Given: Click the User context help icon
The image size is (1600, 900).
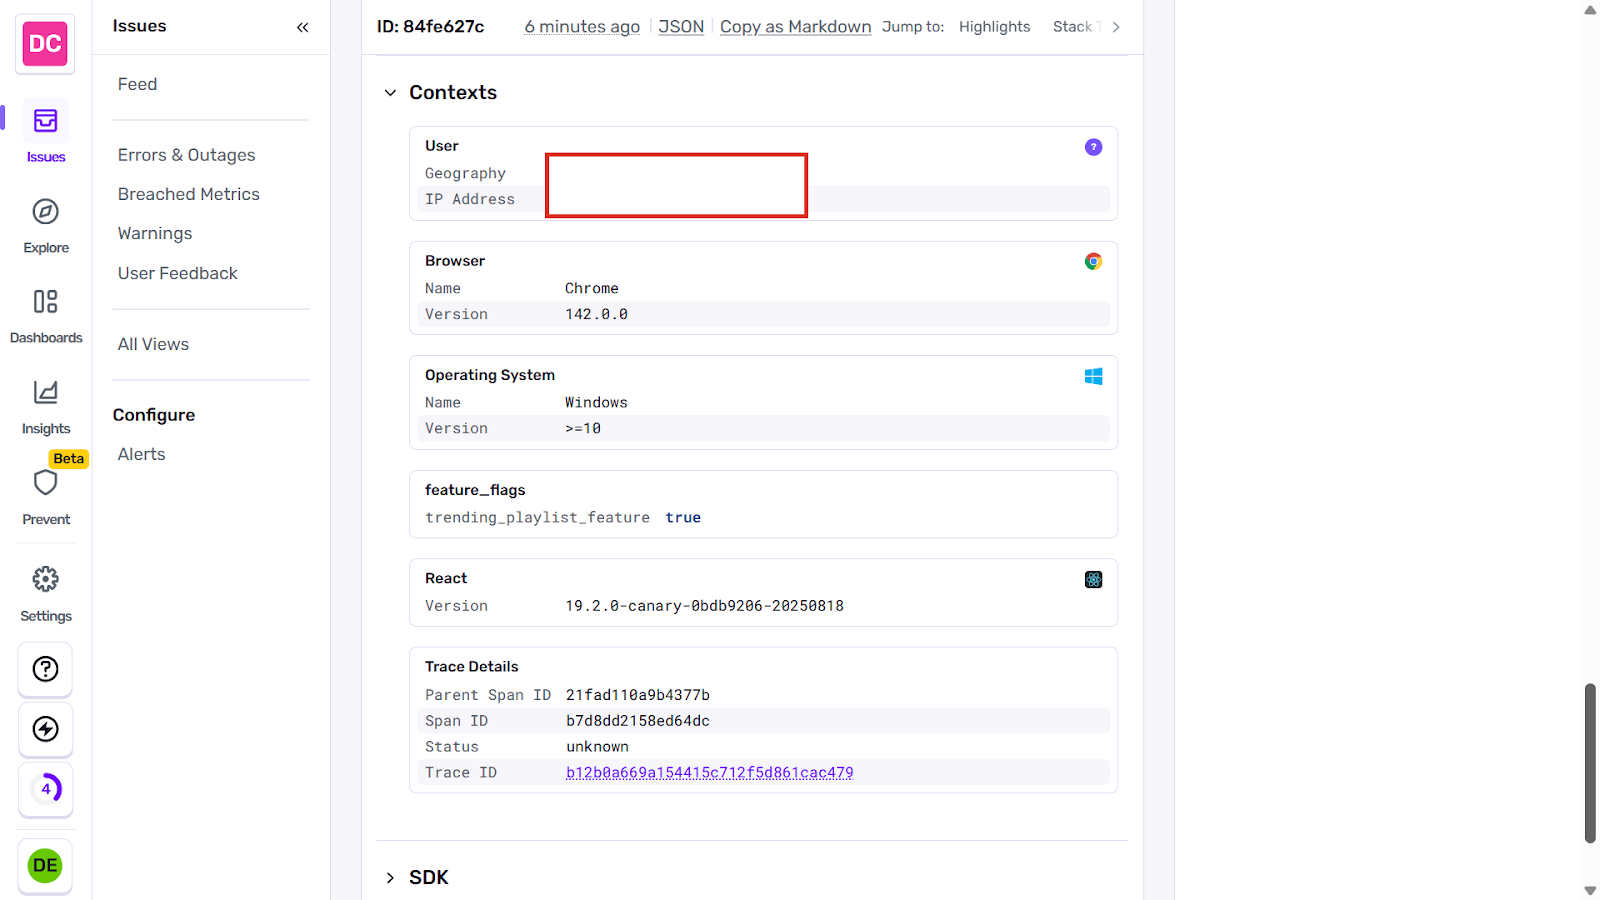Looking at the screenshot, I should coord(1093,147).
